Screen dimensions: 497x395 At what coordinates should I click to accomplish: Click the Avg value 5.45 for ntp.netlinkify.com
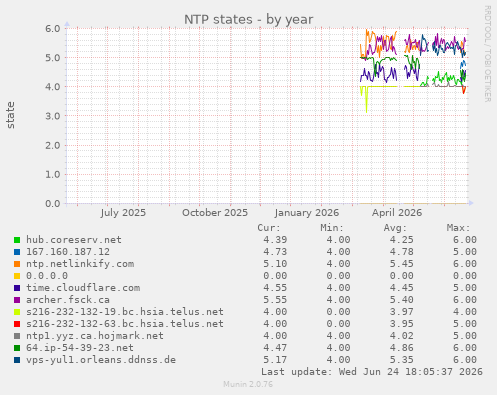click(402, 264)
